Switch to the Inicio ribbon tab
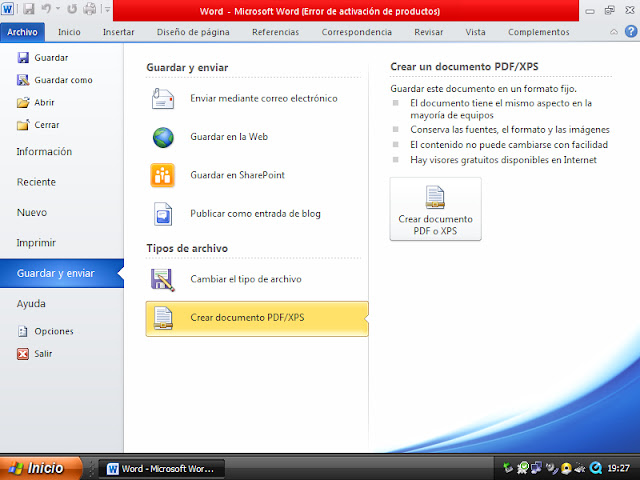The image size is (640, 480). [x=69, y=32]
